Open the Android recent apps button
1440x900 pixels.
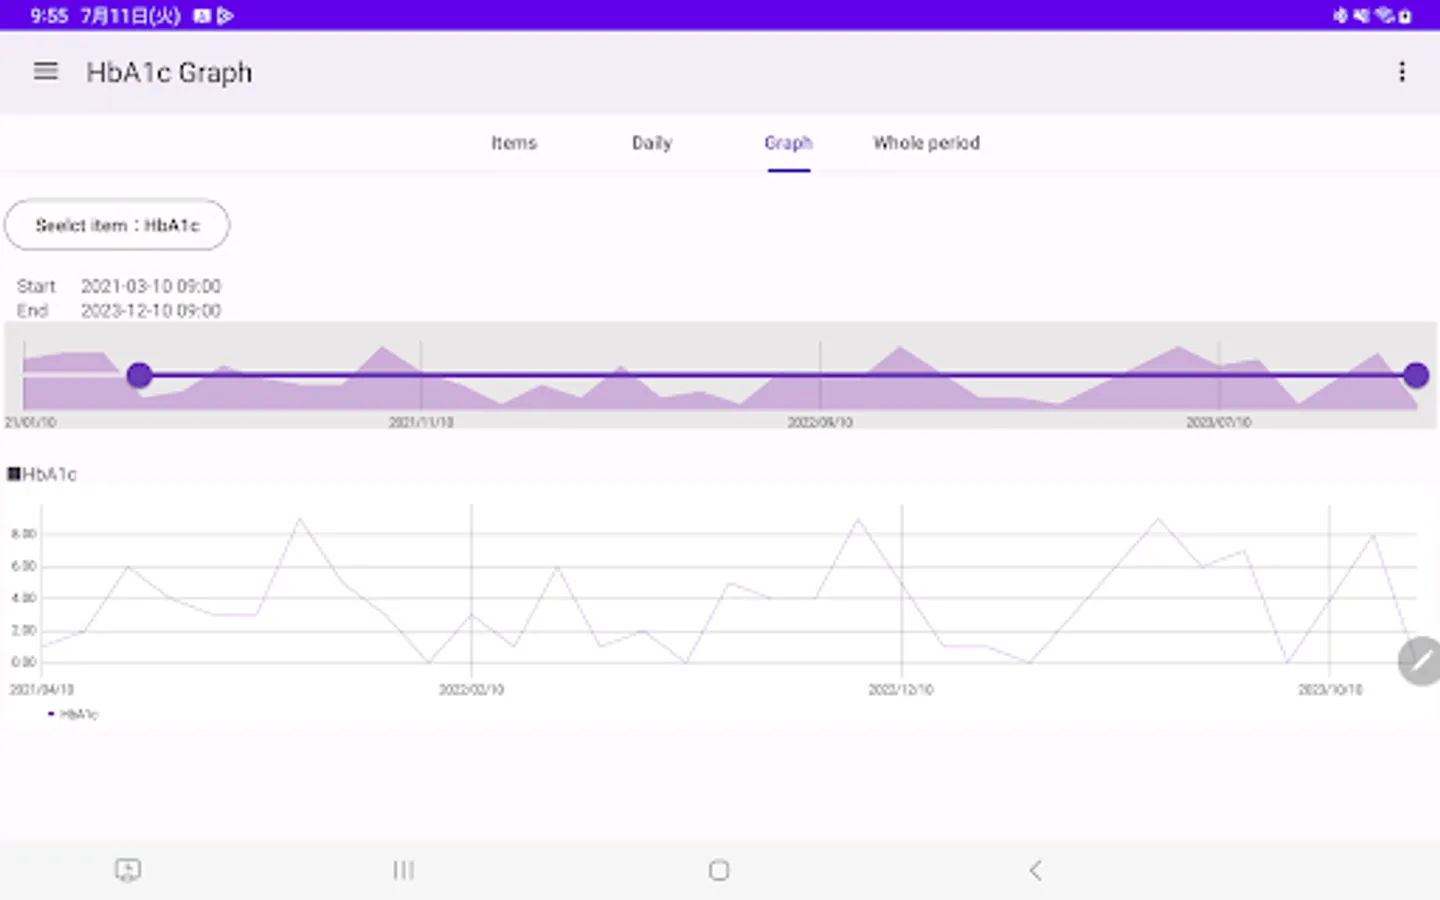(403, 870)
